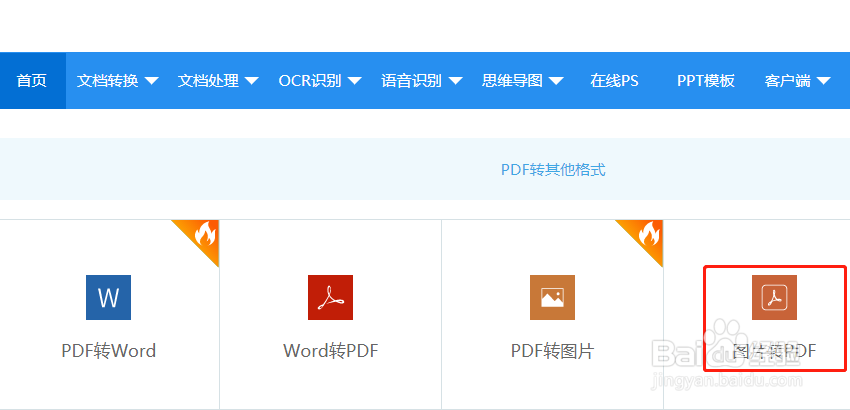Image resolution: width=850 pixels, height=410 pixels.
Task: Open 在线PS from navigation bar
Action: click(x=614, y=81)
